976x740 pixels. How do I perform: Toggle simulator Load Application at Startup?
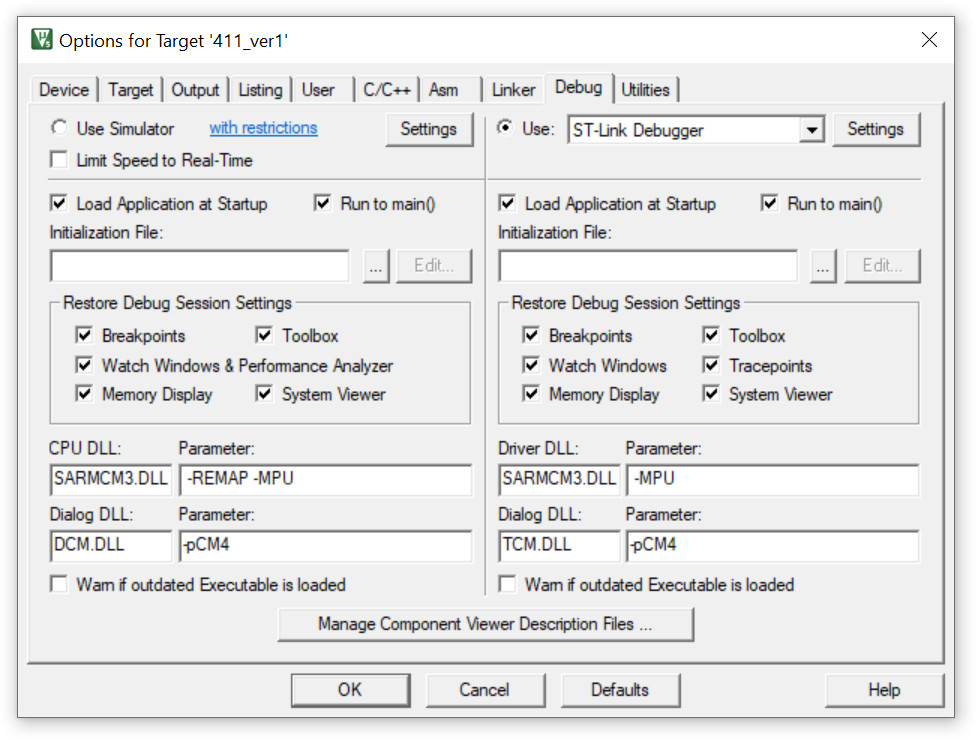[59, 204]
